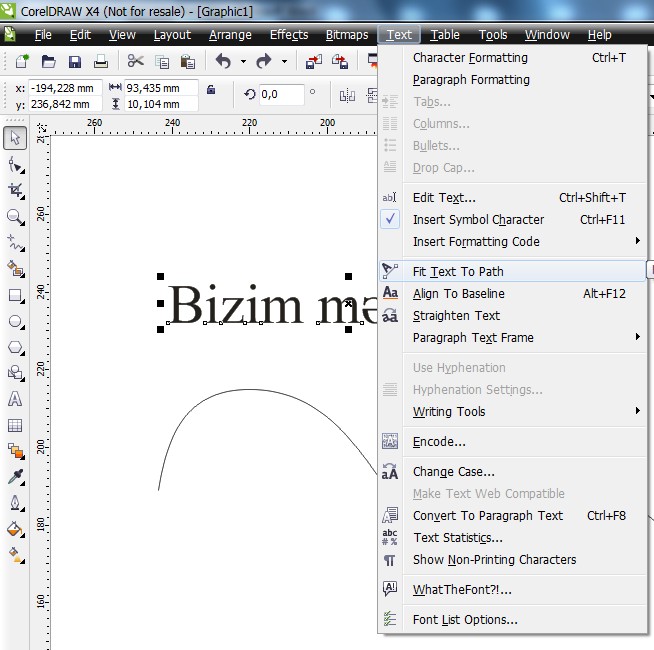The height and width of the screenshot is (650, 654).
Task: Click the Mirror horizontally button
Action: pos(347,96)
